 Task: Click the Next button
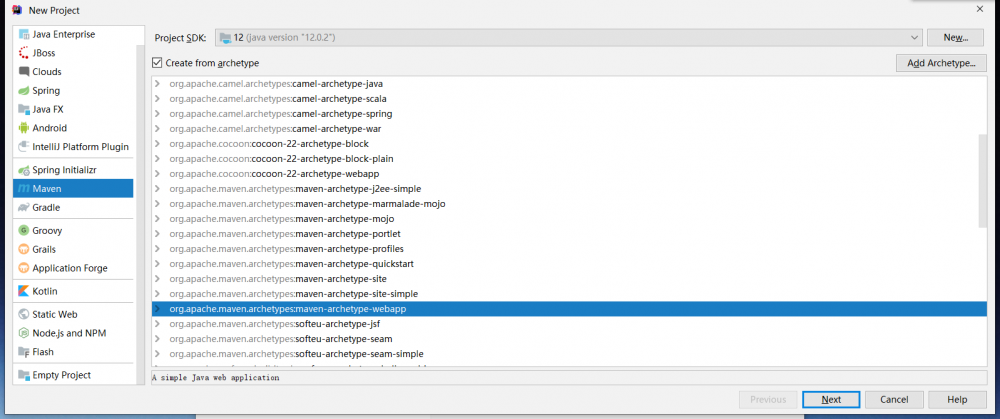point(831,399)
